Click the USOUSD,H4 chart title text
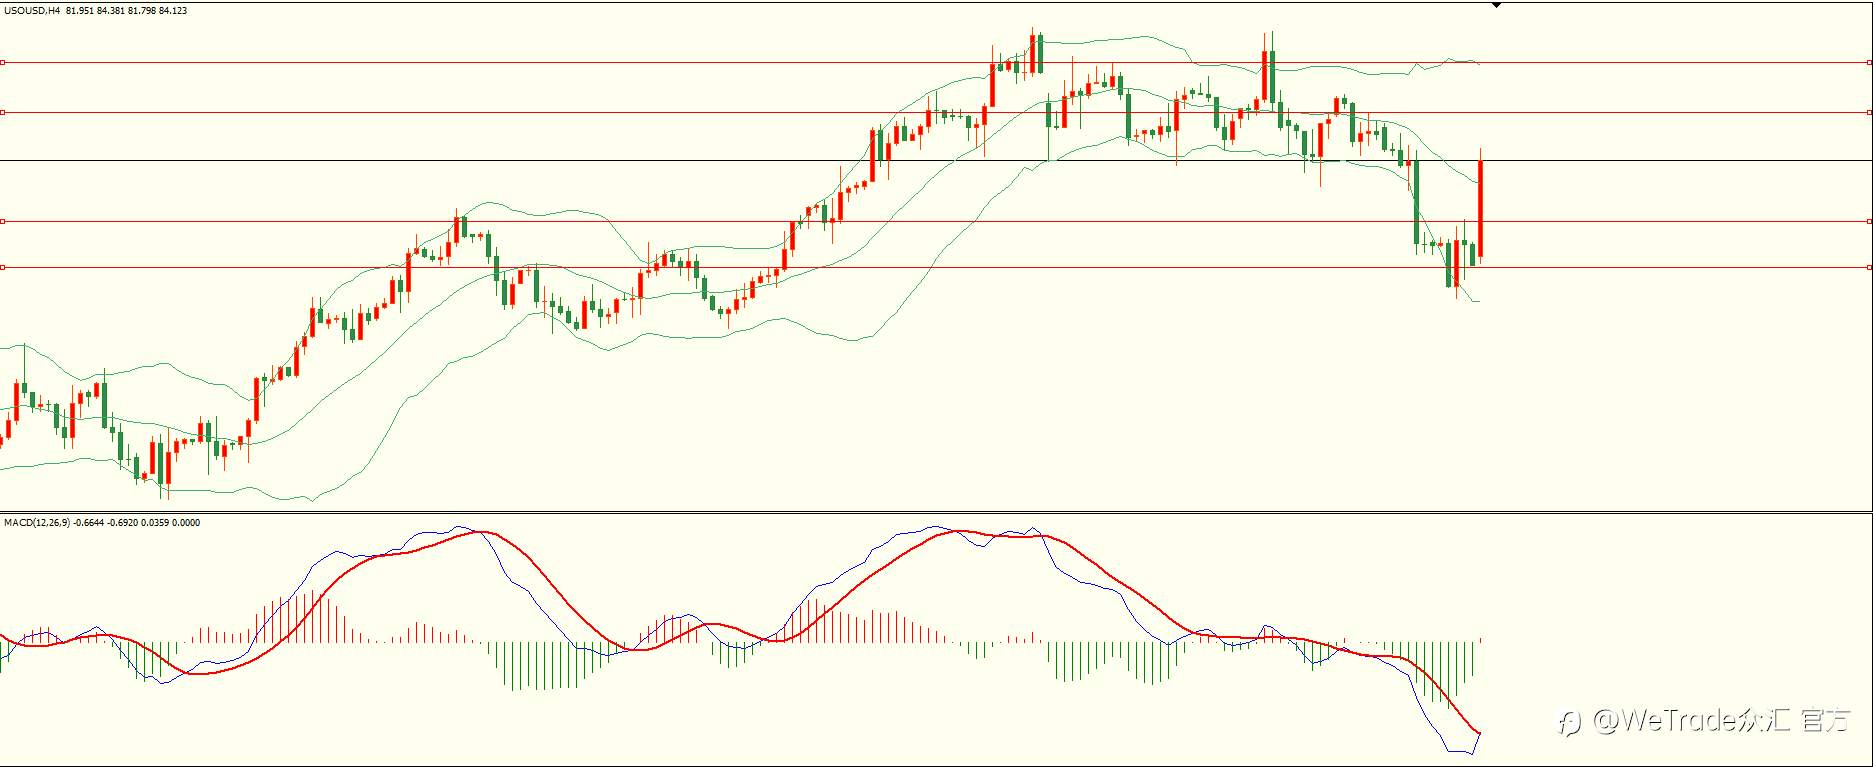Screen dimensions: 1873x767 click(32, 10)
